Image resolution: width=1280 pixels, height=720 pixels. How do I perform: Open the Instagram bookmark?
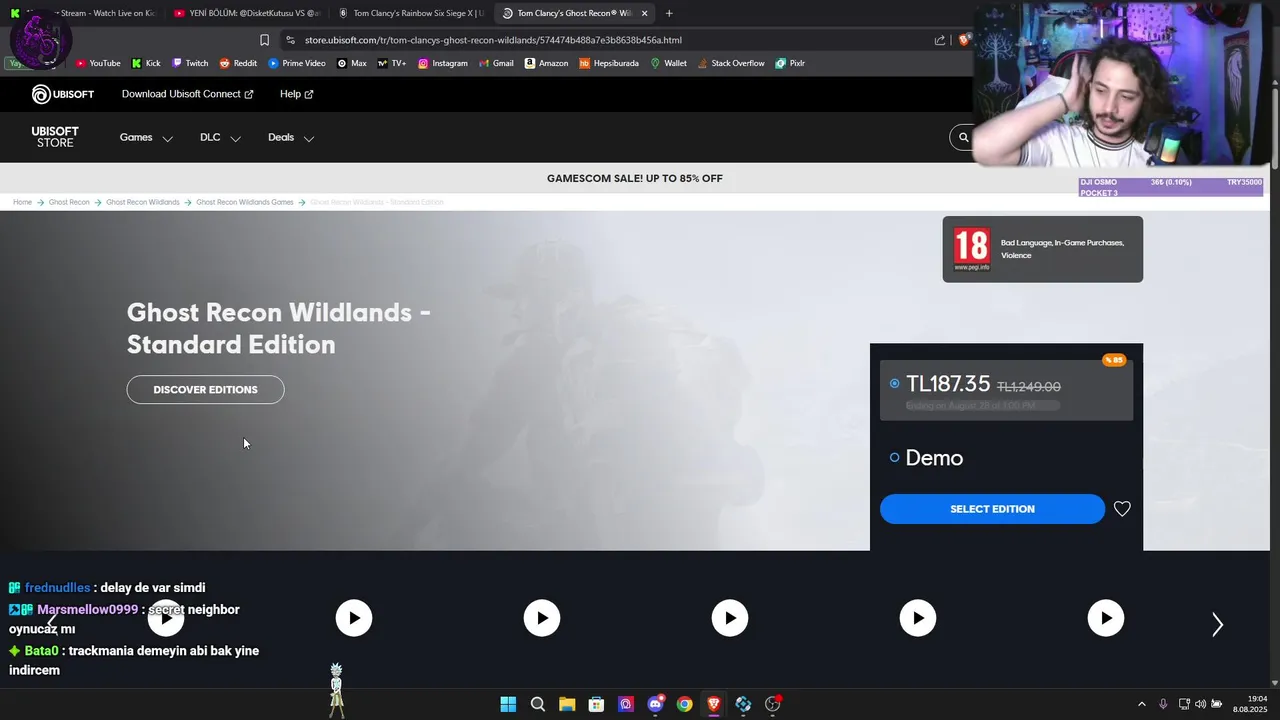coord(443,63)
